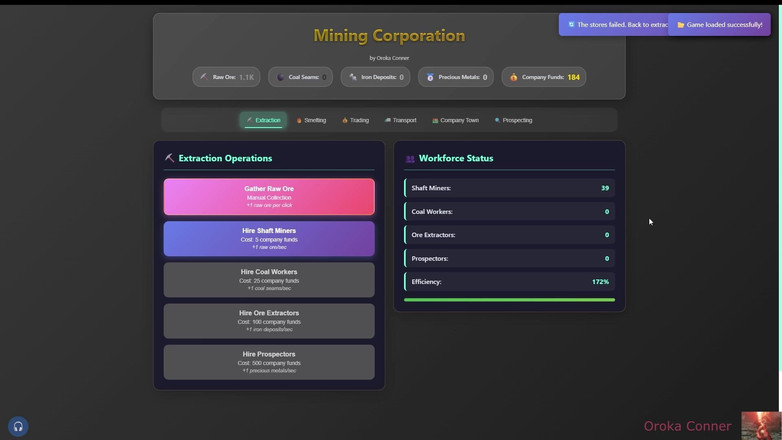The width and height of the screenshot is (782, 440).
Task: Click the pickaxe icon beside Raw Ore
Action: pos(203,77)
